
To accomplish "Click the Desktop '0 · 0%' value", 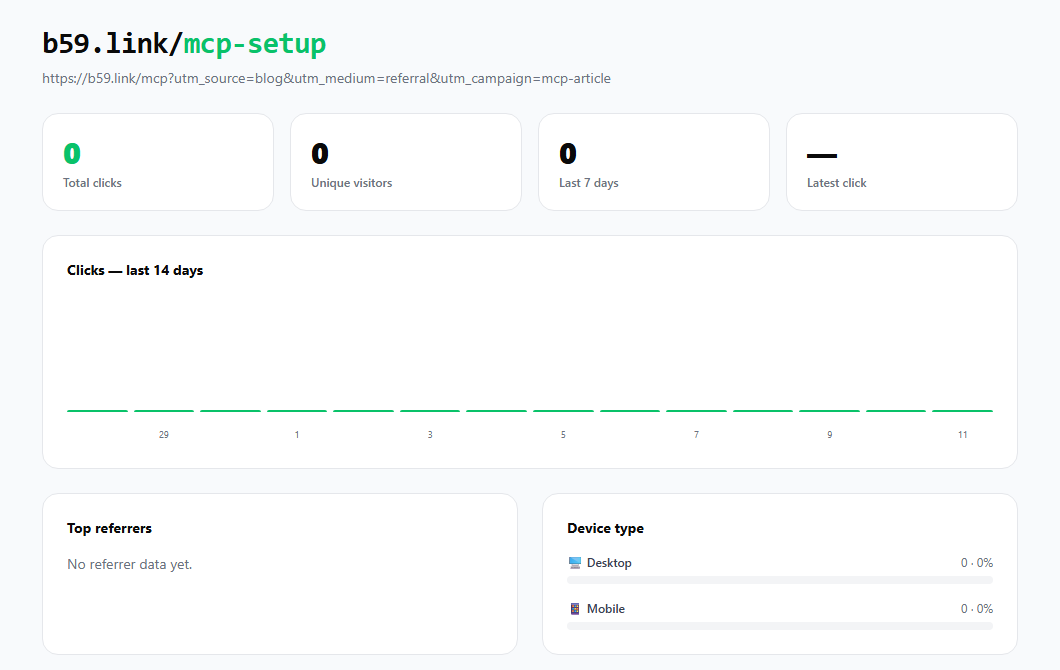I will coord(977,563).
